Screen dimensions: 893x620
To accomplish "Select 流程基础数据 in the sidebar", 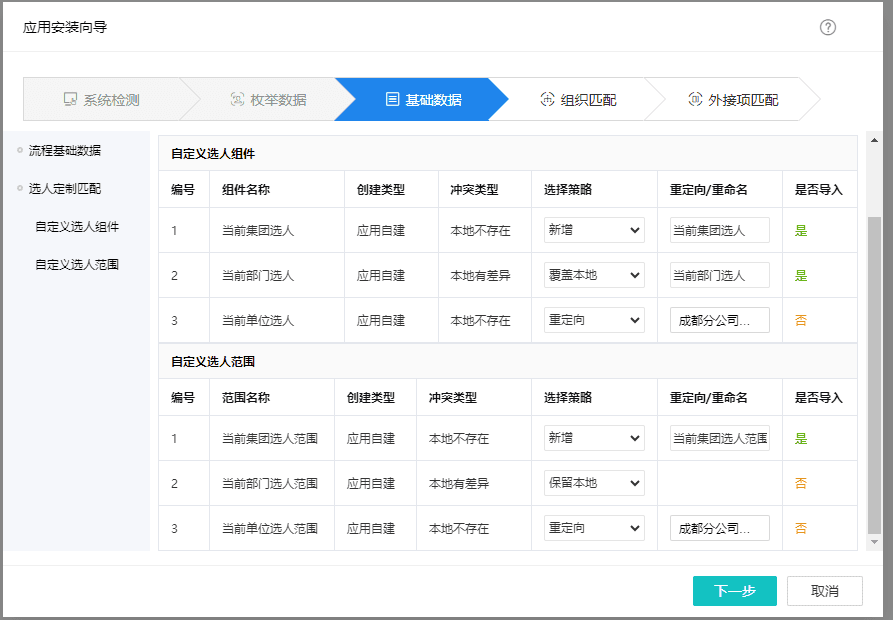I will pyautogui.click(x=64, y=151).
